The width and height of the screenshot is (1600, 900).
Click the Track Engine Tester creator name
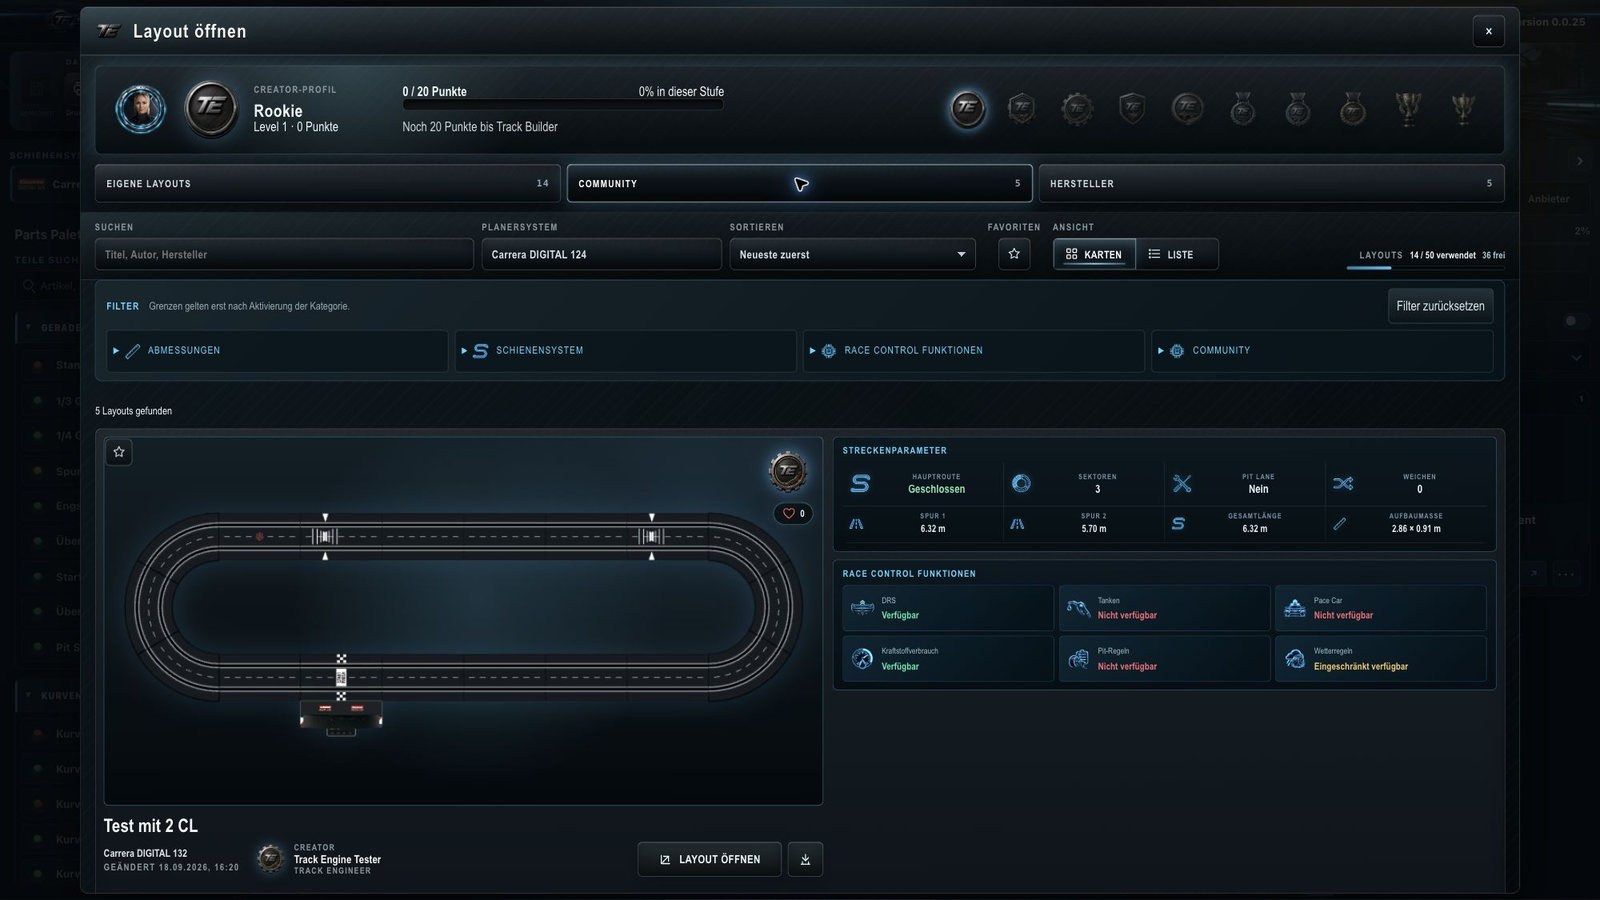[337, 859]
